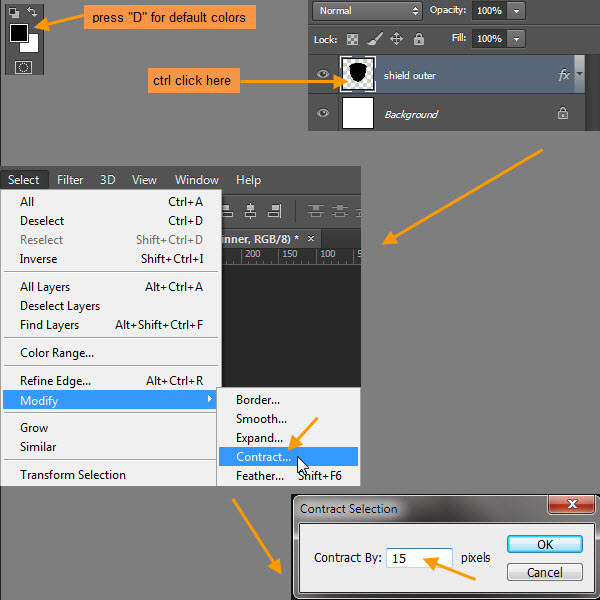This screenshot has height=600, width=600.
Task: Click the lock all padlock icon
Action: tap(418, 39)
